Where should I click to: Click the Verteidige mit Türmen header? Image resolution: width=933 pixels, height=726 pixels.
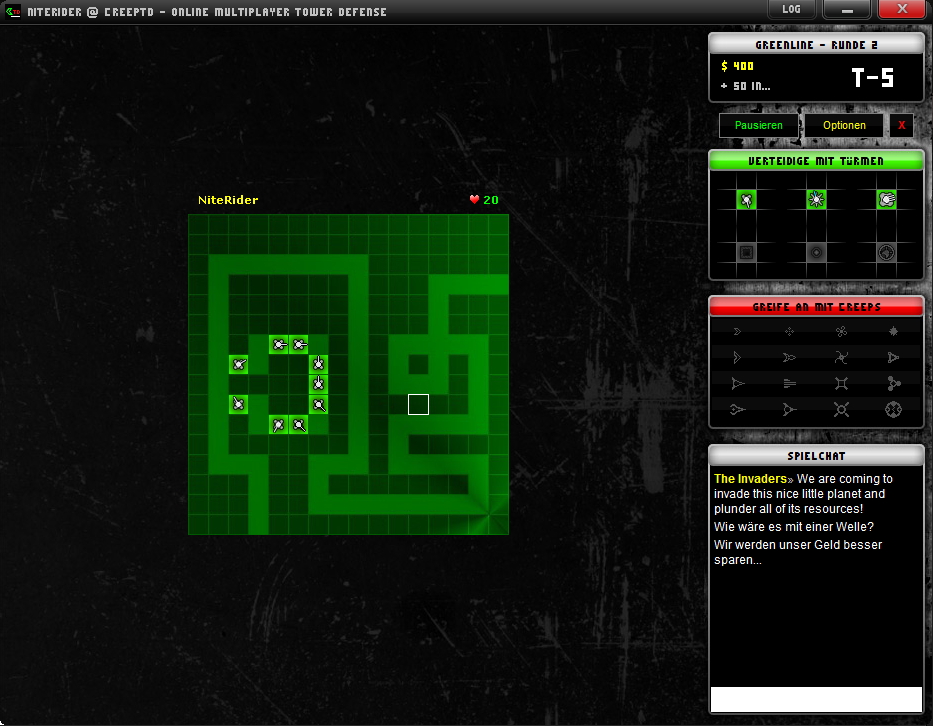pyautogui.click(x=816, y=161)
